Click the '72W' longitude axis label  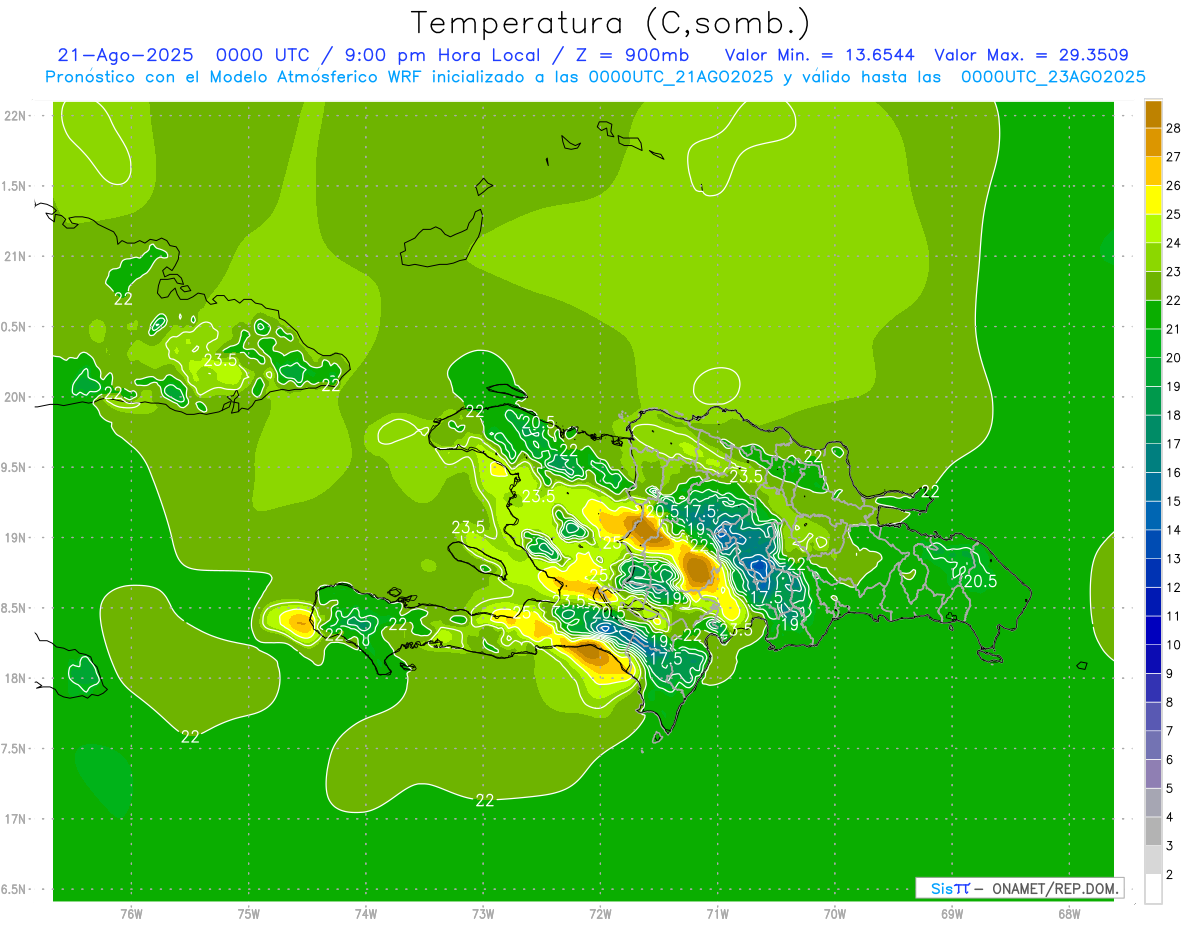pyautogui.click(x=601, y=913)
